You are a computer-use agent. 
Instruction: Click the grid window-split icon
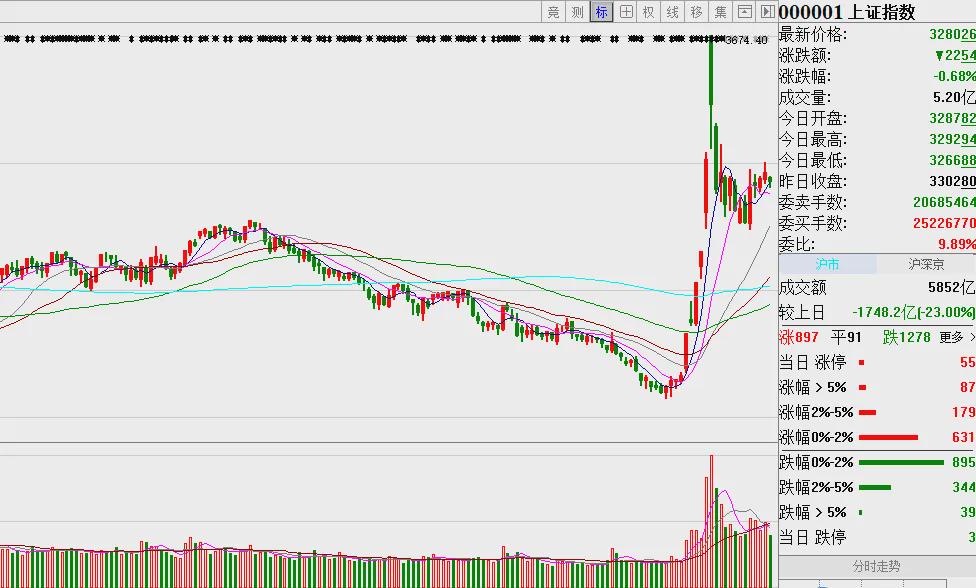click(626, 12)
